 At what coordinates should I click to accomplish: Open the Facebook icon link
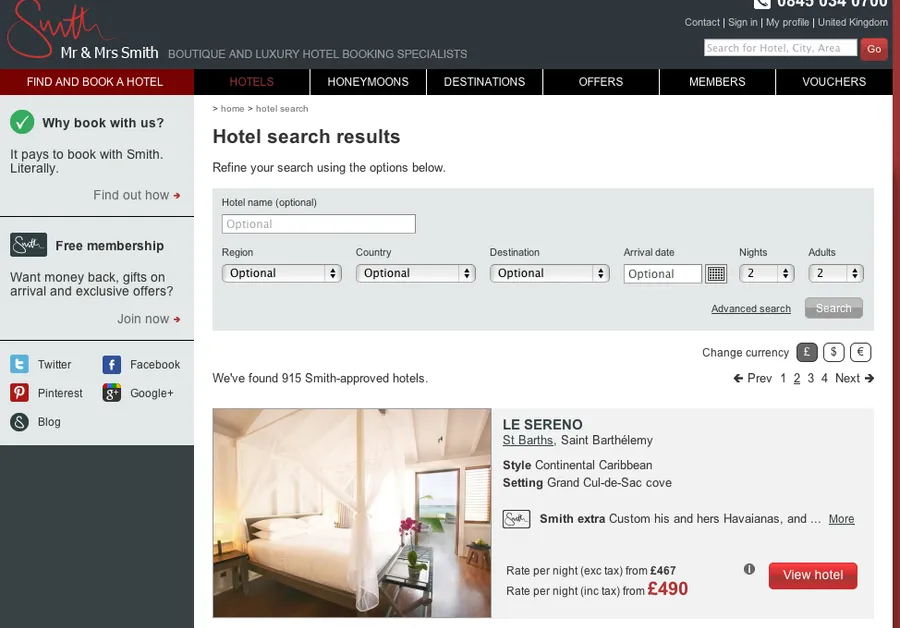112,365
